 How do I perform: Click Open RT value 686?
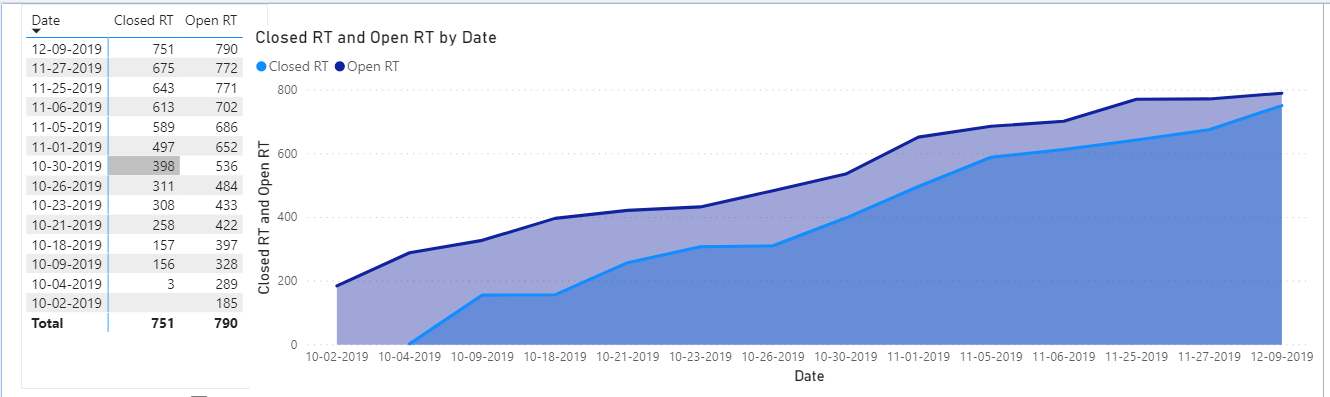pyautogui.click(x=227, y=127)
